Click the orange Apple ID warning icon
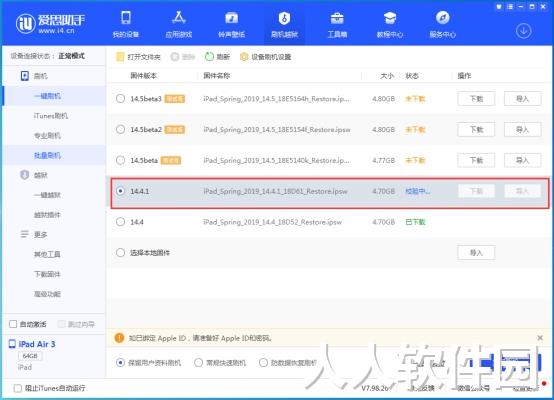Screen dimensions: 554x400 [x=119, y=338]
